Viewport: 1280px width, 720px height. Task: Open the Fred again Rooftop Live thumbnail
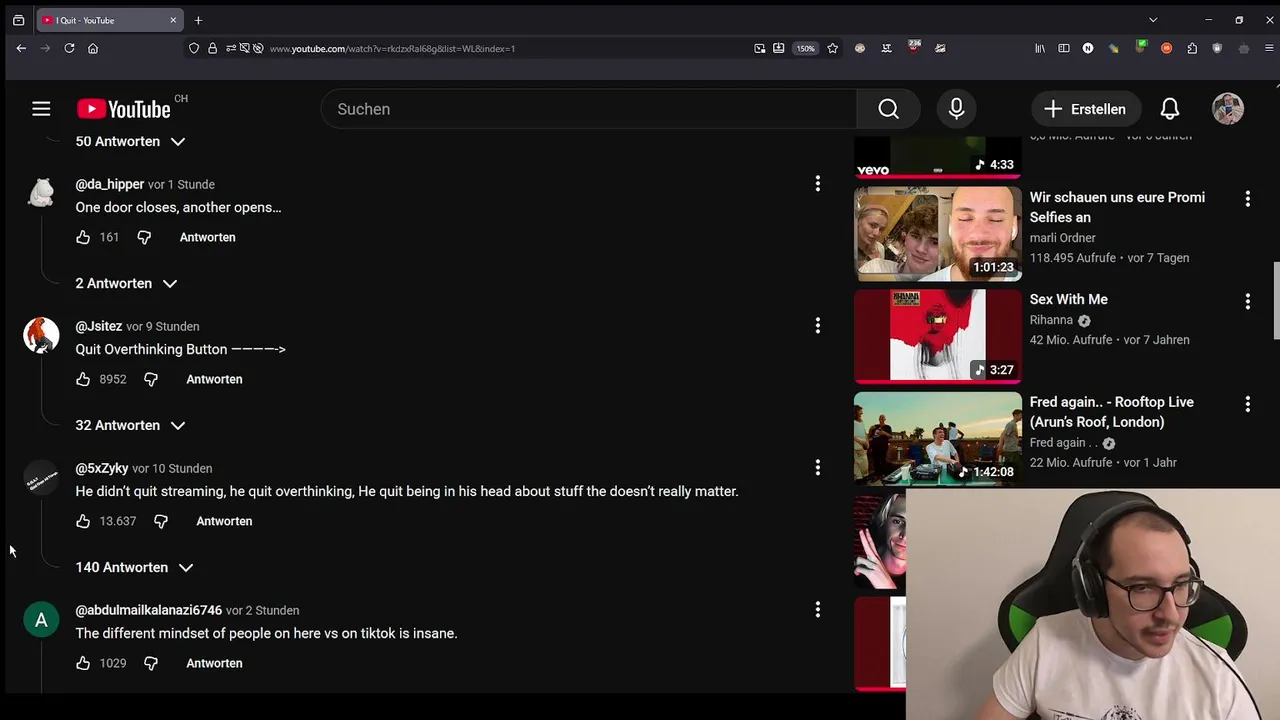pyautogui.click(x=938, y=439)
